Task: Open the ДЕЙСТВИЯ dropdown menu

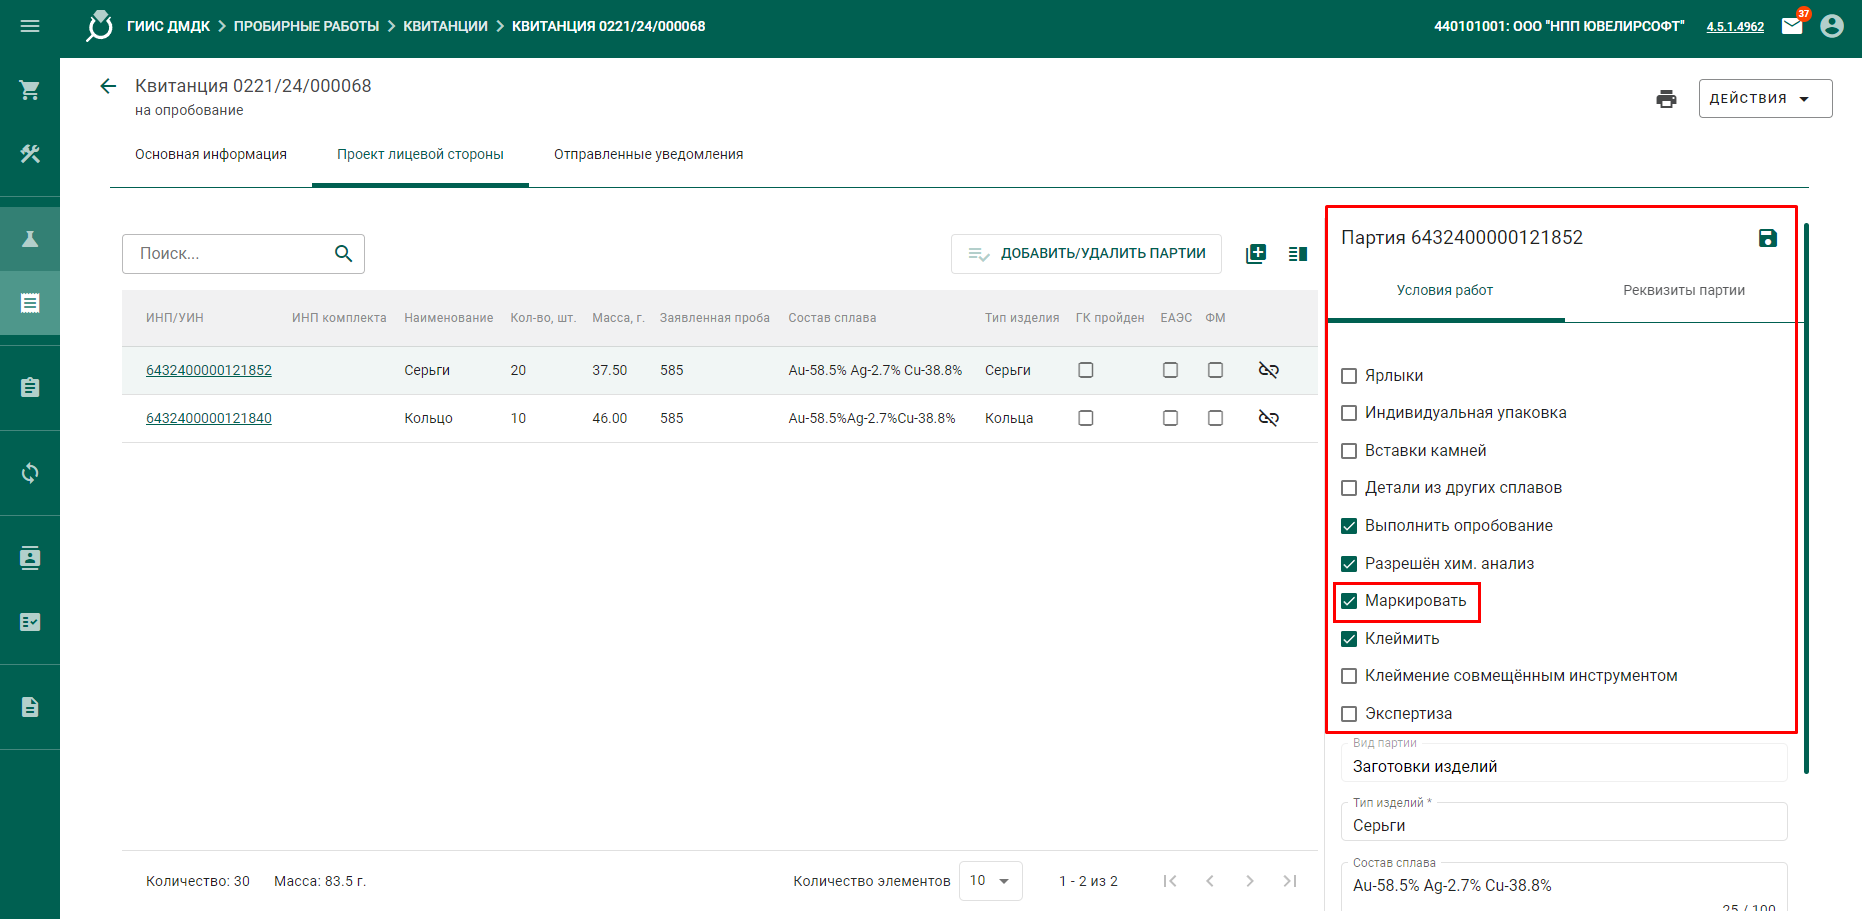Action: click(1765, 99)
